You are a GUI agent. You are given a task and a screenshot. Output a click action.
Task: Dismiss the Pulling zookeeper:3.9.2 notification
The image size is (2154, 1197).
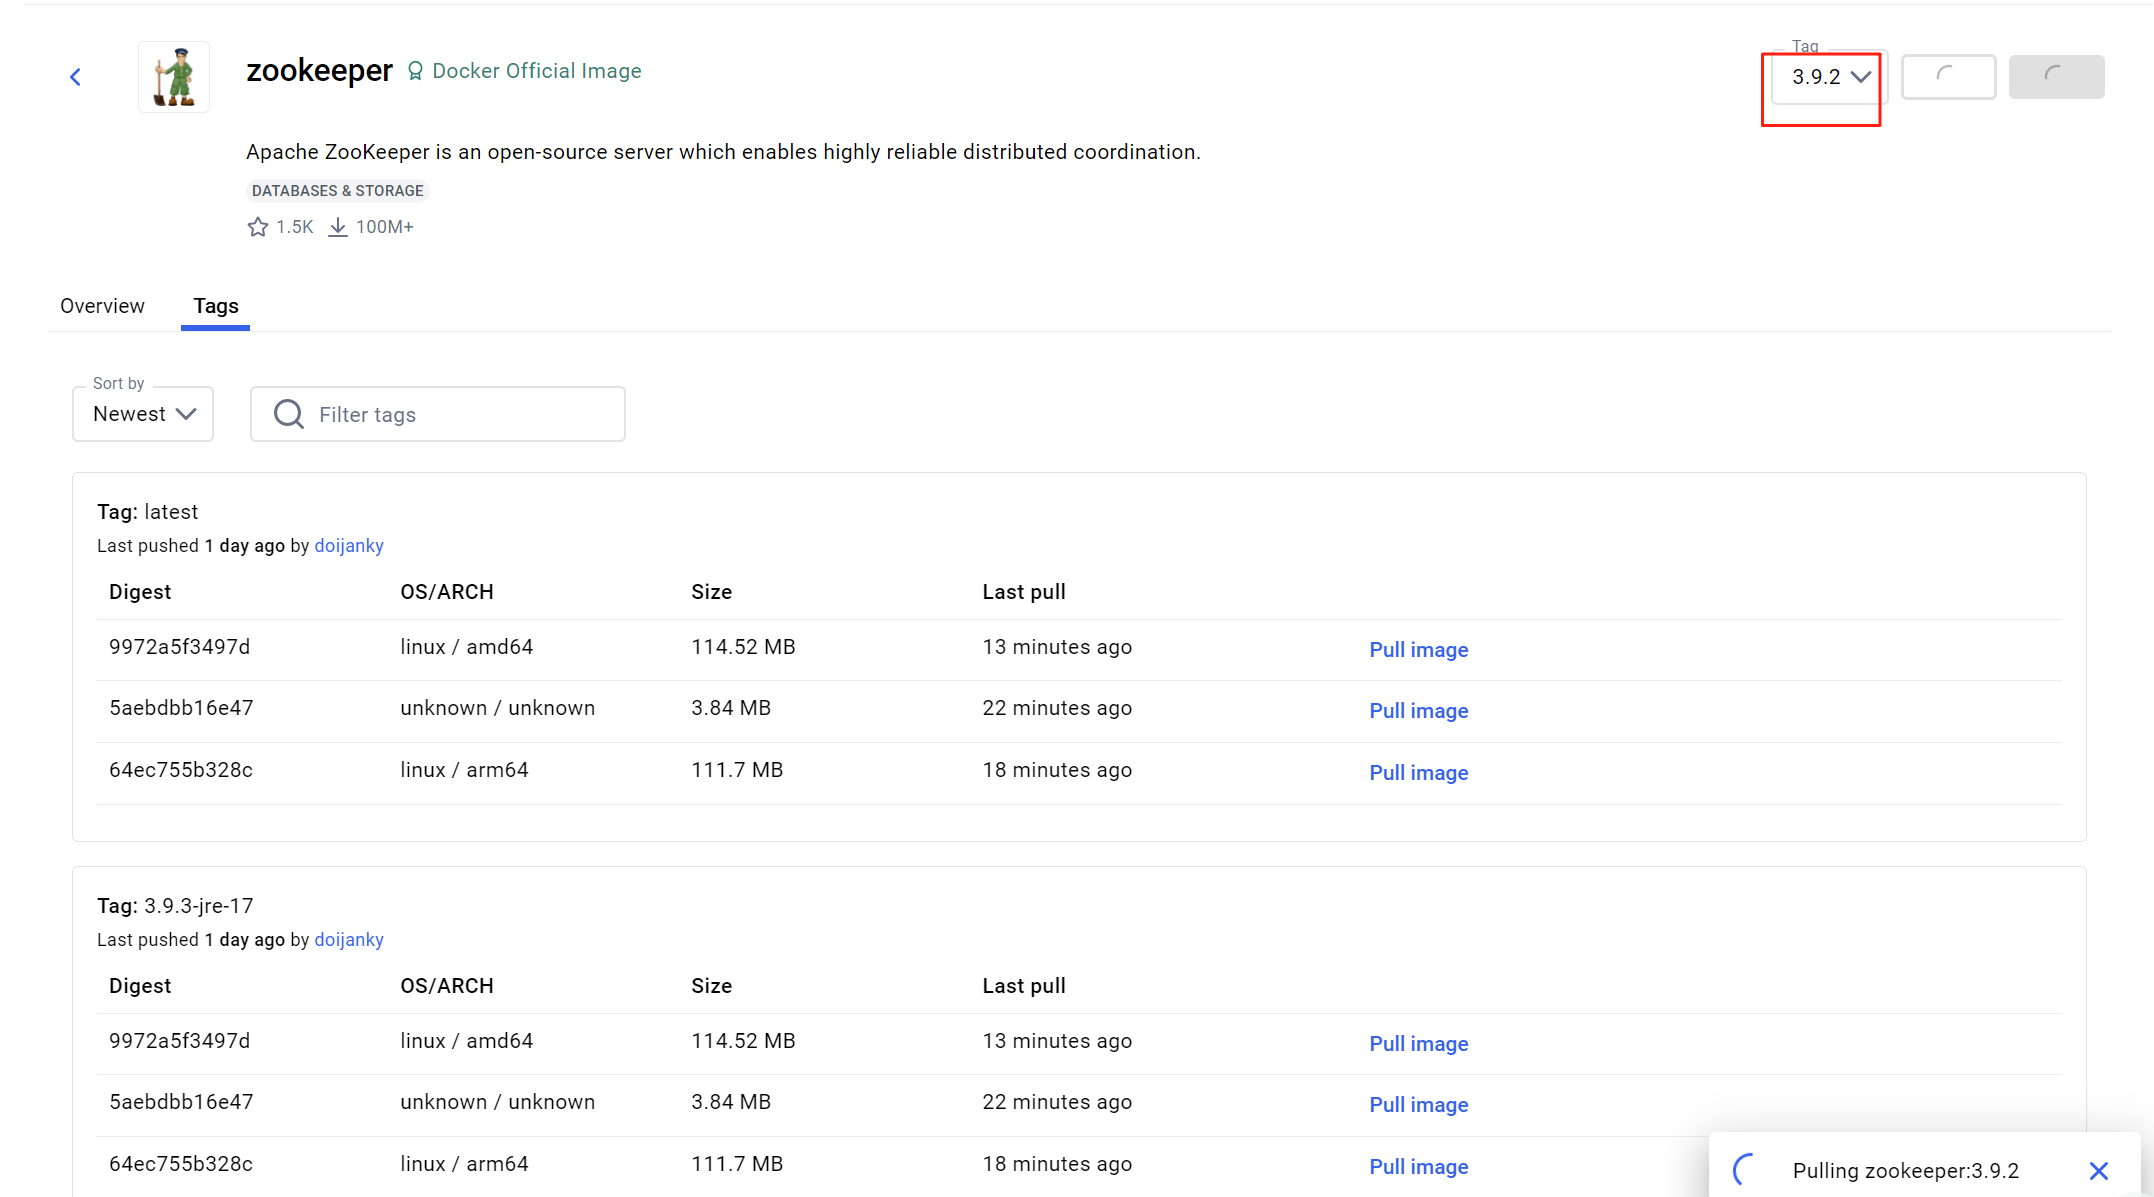click(2098, 1171)
